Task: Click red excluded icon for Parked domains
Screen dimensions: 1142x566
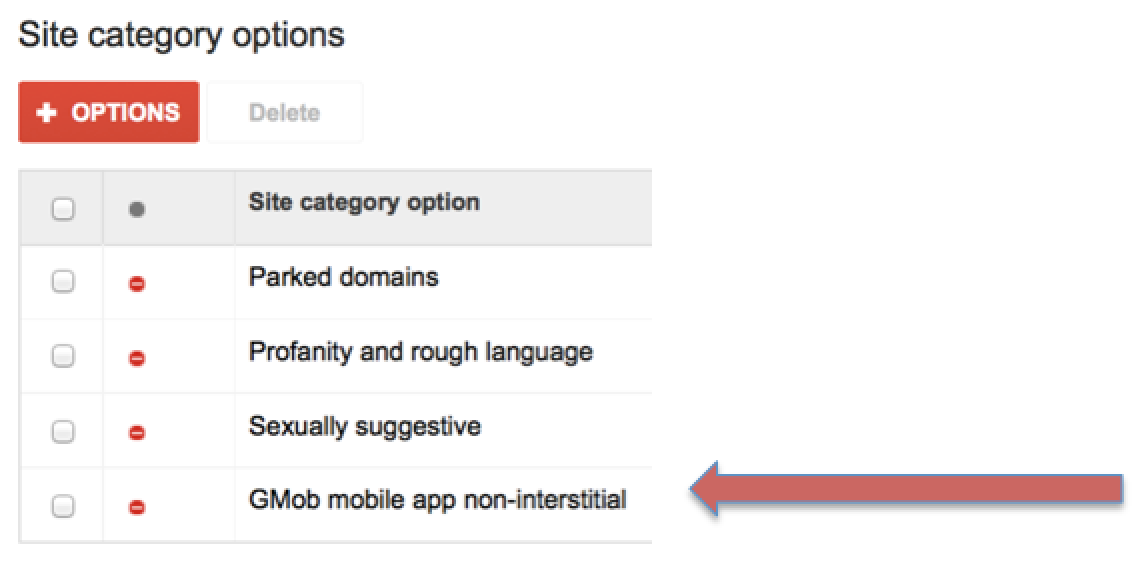Action: [137, 284]
